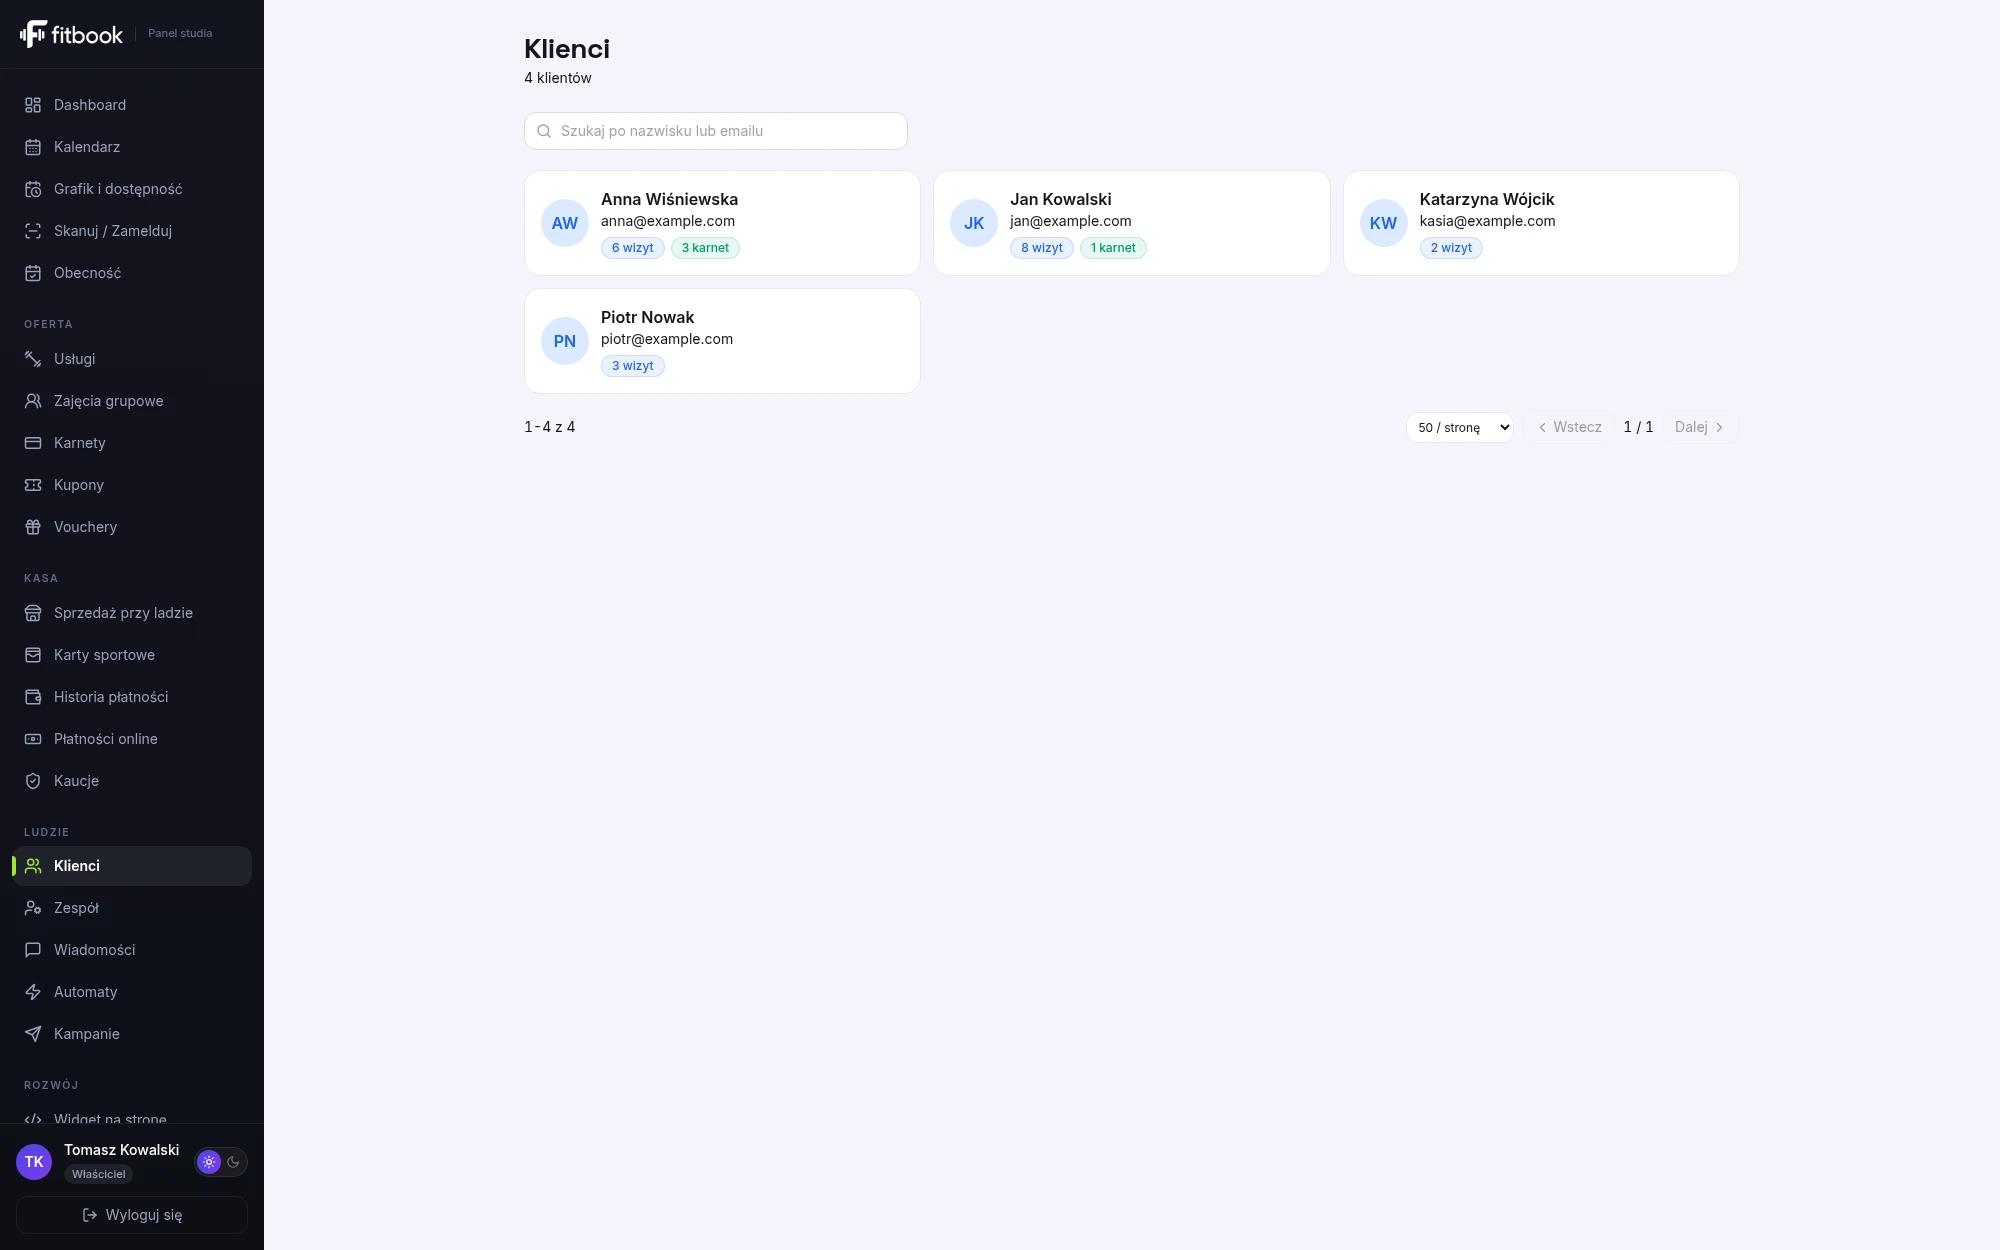This screenshot has height=1250, width=2000.
Task: Open Anna Wiśniewska client card
Action: click(x=722, y=223)
